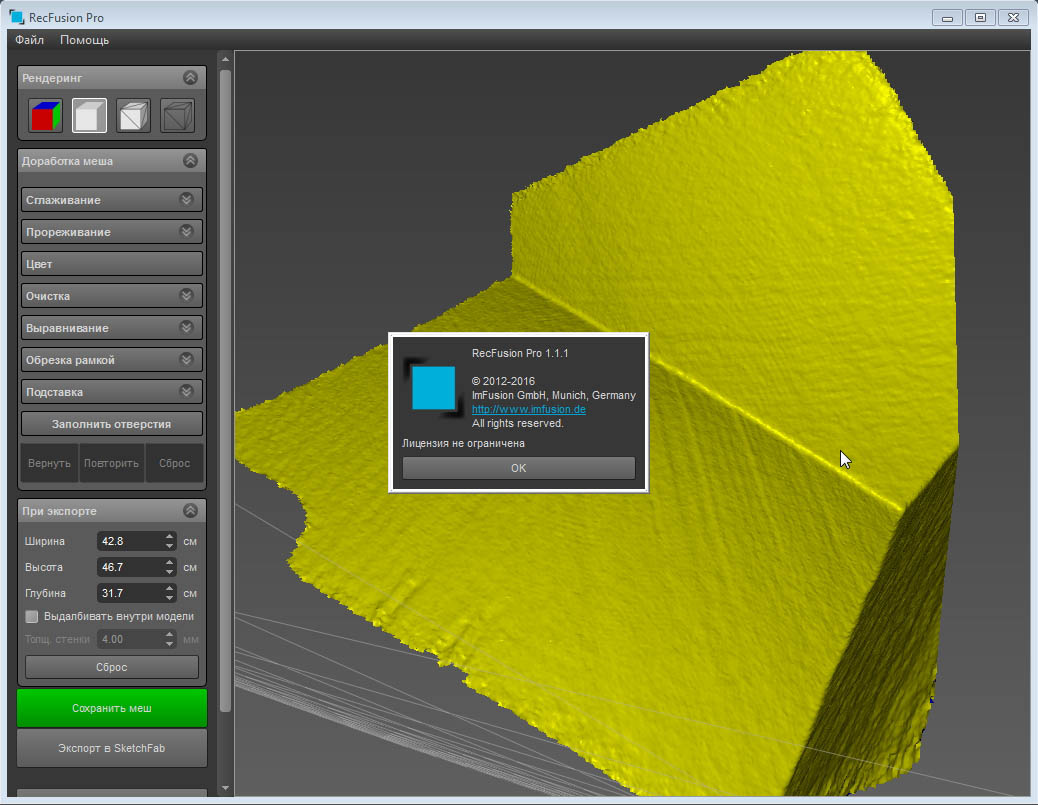Choose the dark wireframe cube rendering icon
This screenshot has height=805, width=1038.
(x=177, y=116)
